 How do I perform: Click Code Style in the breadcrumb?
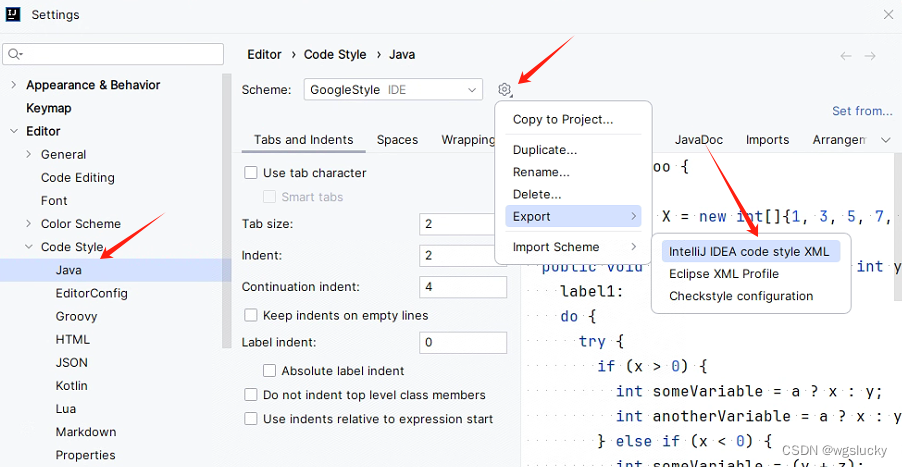click(335, 55)
